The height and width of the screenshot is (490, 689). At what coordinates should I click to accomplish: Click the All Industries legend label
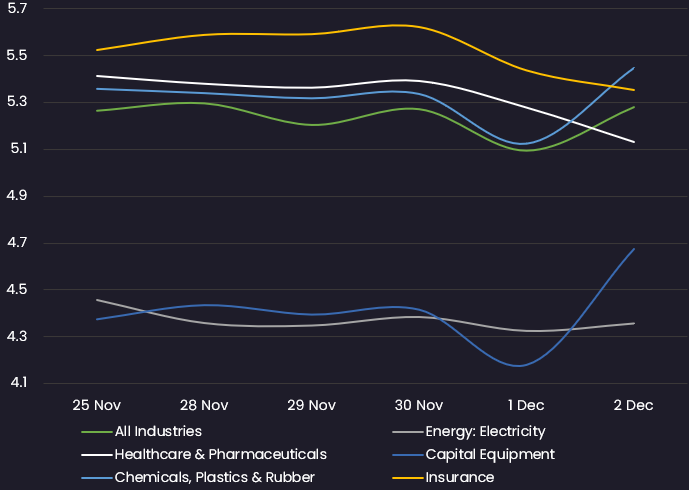(x=158, y=432)
